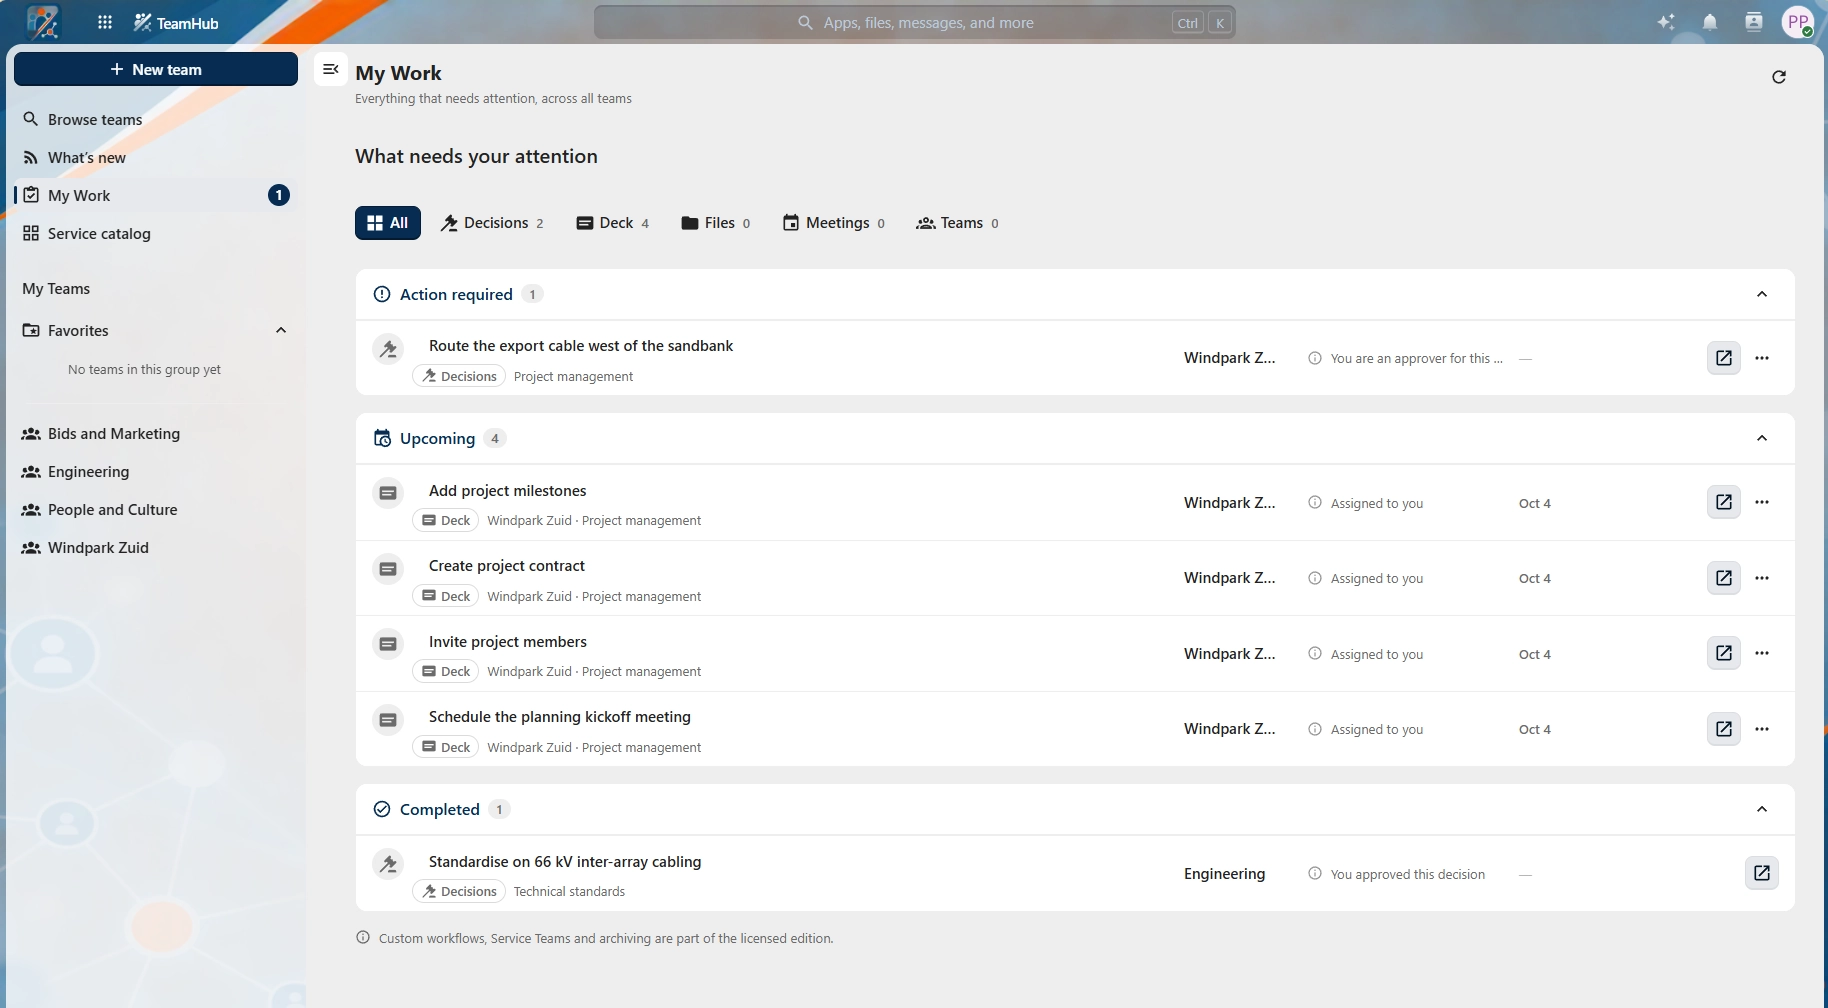The image size is (1828, 1008).
Task: Show more options for Schedule the planning kickoff meeting
Action: click(1762, 729)
